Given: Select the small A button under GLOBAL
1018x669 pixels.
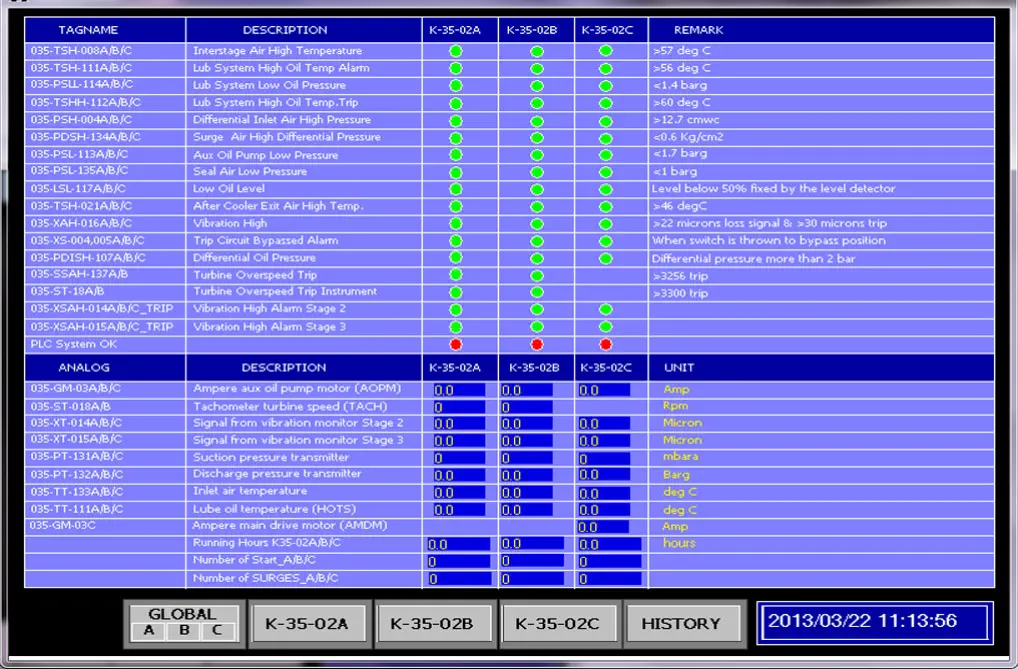Looking at the screenshot, I should coord(149,631).
